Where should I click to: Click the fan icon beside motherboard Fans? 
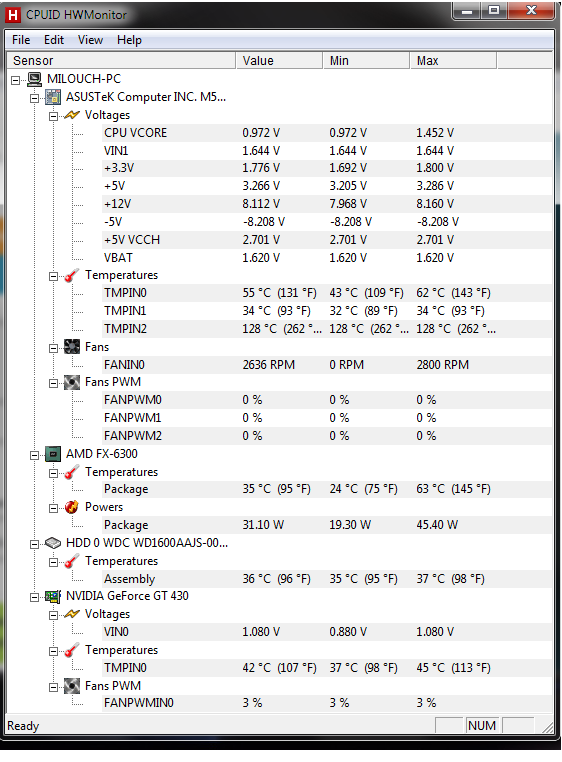click(x=72, y=347)
